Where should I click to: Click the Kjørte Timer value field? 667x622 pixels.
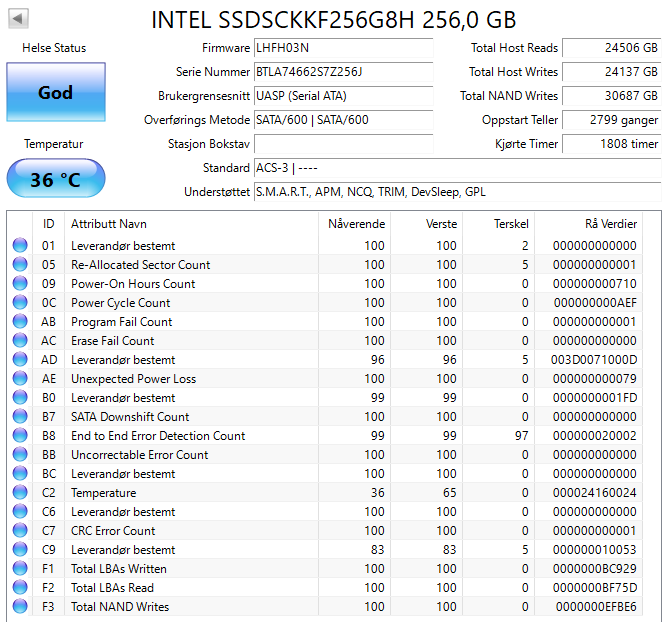point(611,144)
